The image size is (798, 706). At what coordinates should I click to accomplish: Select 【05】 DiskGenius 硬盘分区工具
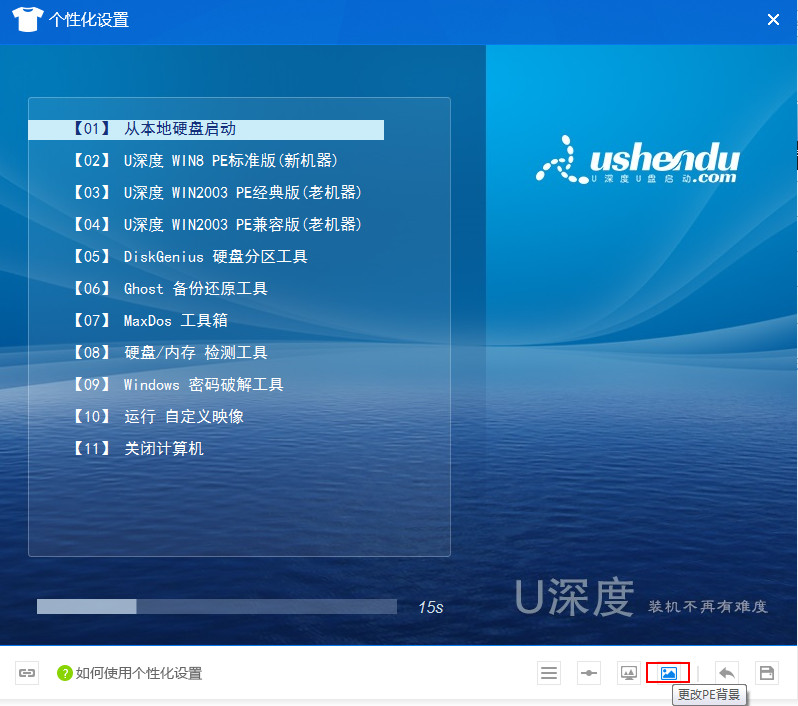coord(190,257)
